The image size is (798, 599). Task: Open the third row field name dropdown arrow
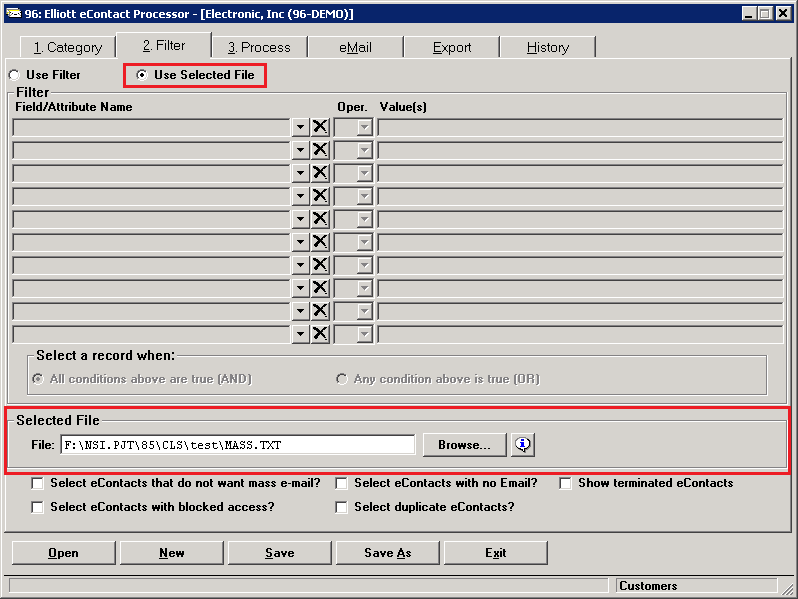tap(300, 173)
